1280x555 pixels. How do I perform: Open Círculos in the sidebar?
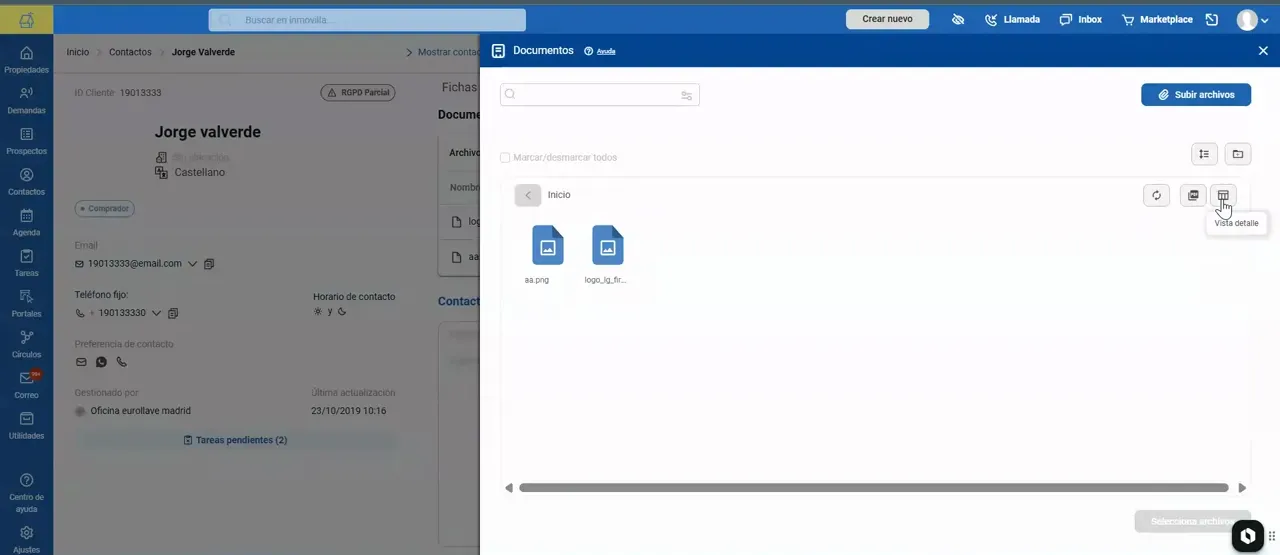pyautogui.click(x=26, y=344)
